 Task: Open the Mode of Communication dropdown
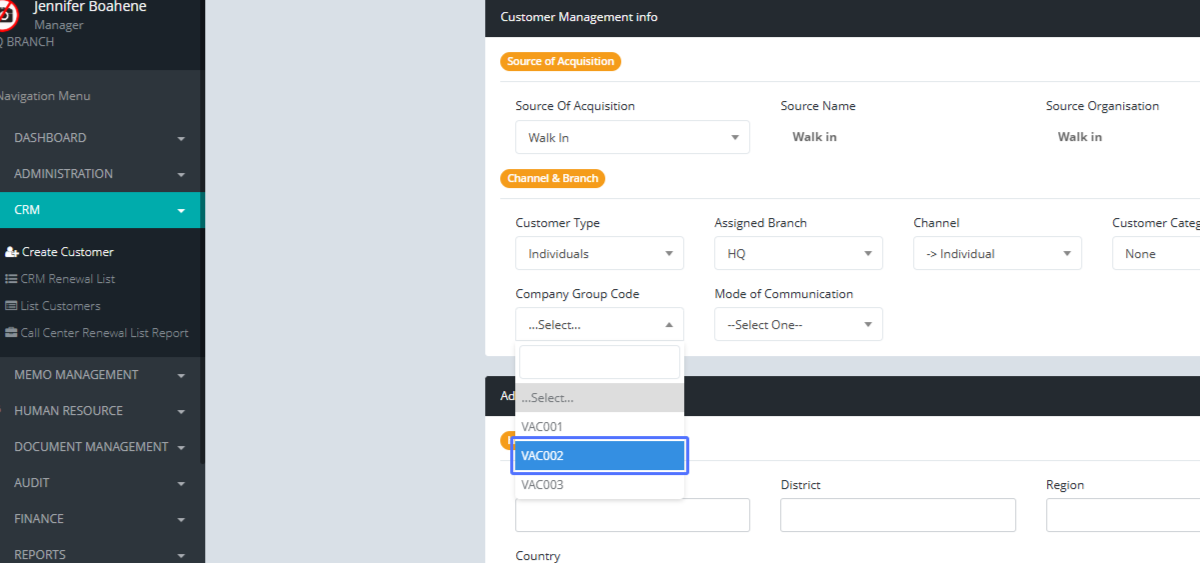click(x=798, y=325)
